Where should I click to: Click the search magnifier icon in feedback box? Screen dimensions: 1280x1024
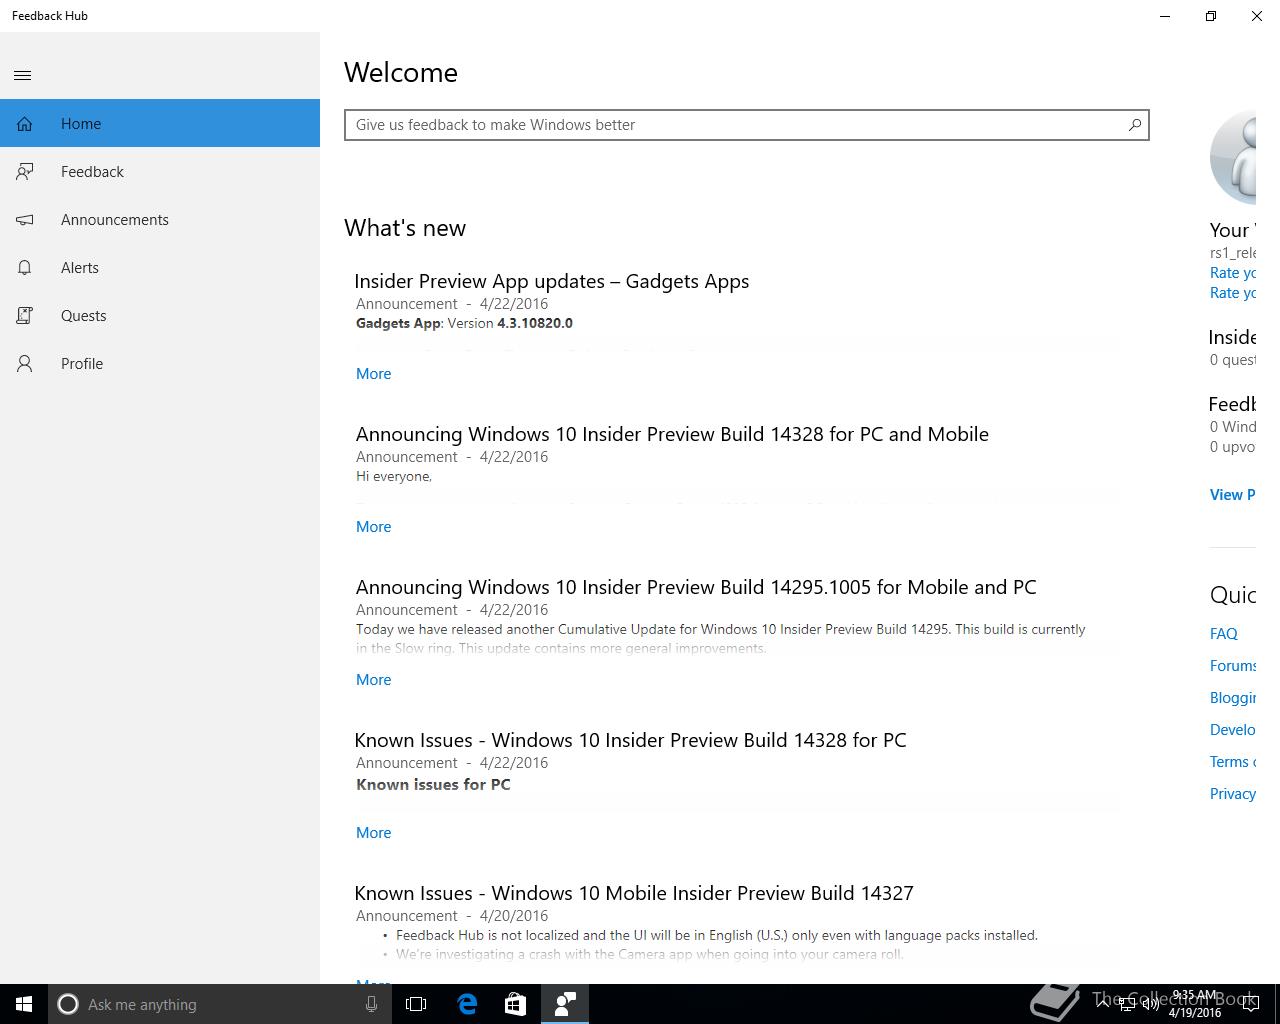pyautogui.click(x=1135, y=125)
